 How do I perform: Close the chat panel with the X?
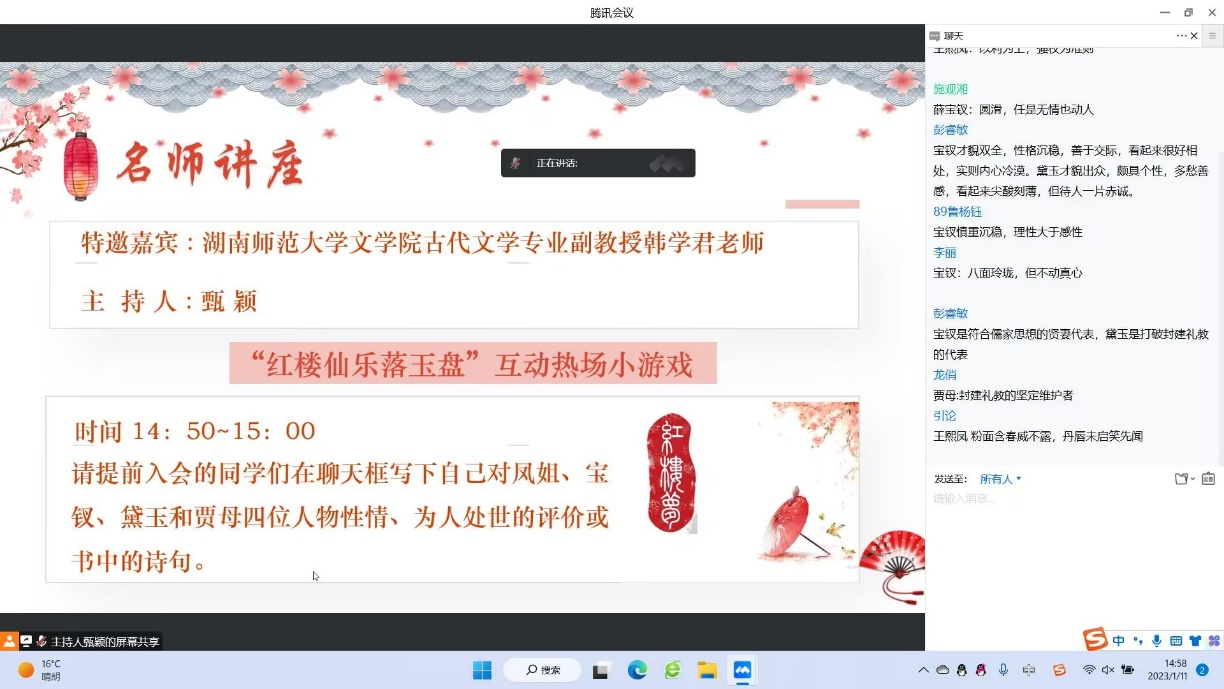[x=1194, y=36]
